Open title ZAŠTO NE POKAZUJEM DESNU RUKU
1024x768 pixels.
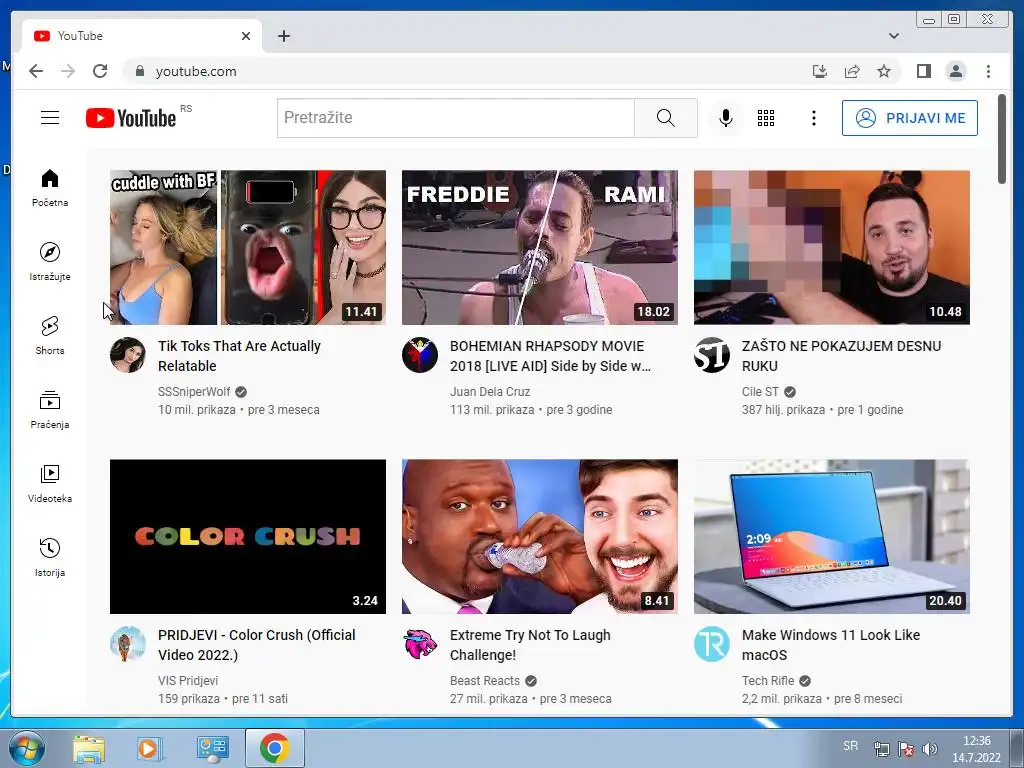[841, 356]
